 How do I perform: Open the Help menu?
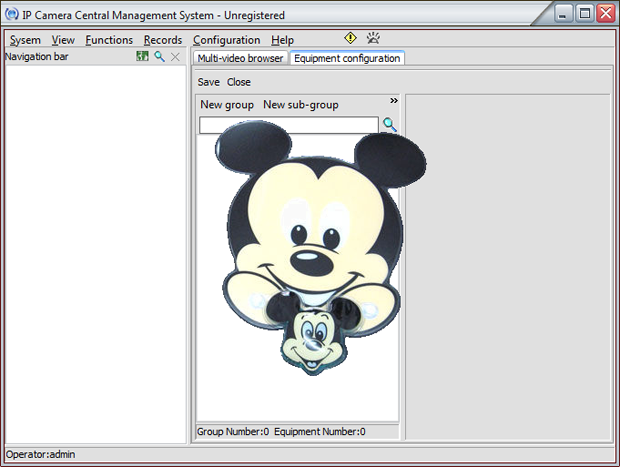282,40
